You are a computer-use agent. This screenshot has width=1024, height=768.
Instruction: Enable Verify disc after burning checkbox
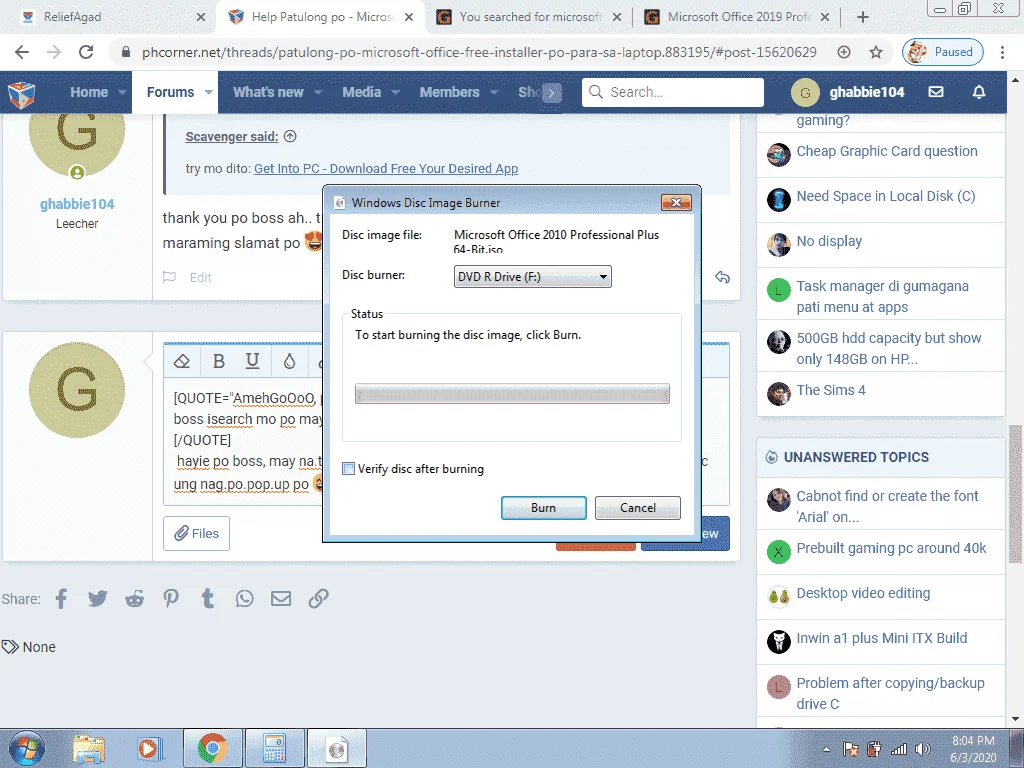click(x=349, y=469)
